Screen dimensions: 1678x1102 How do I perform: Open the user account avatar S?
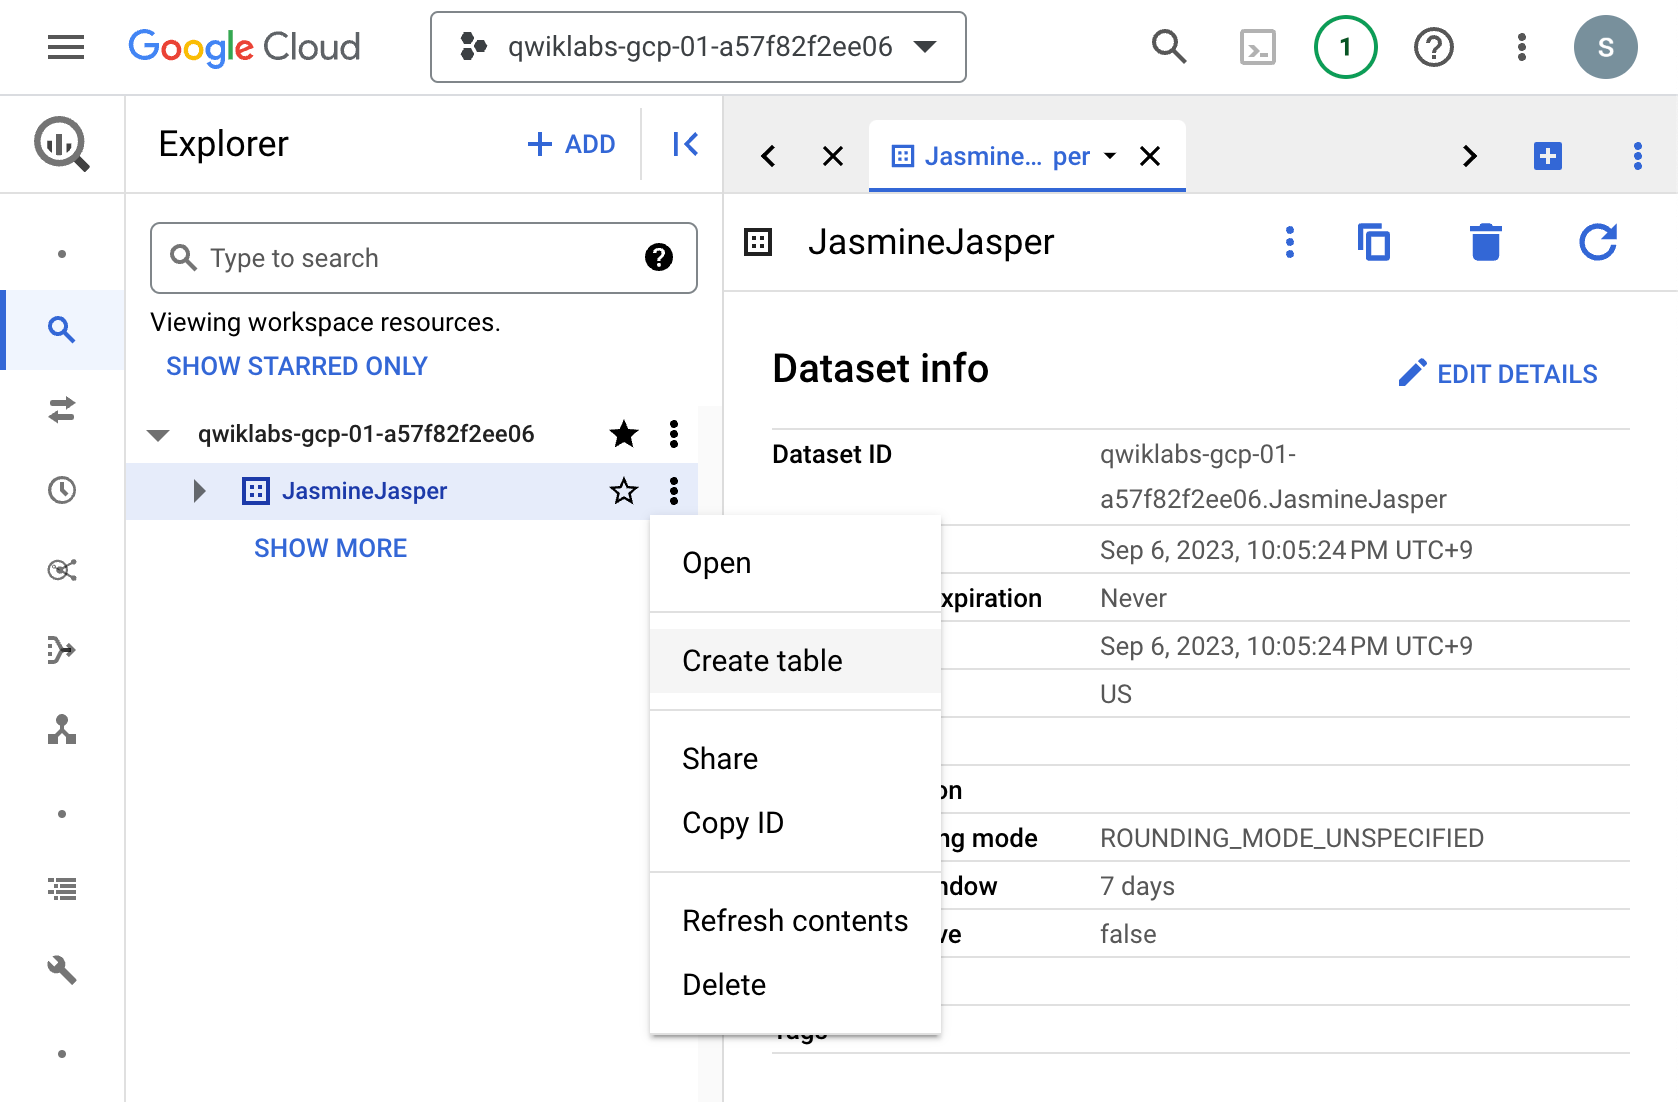[1605, 47]
